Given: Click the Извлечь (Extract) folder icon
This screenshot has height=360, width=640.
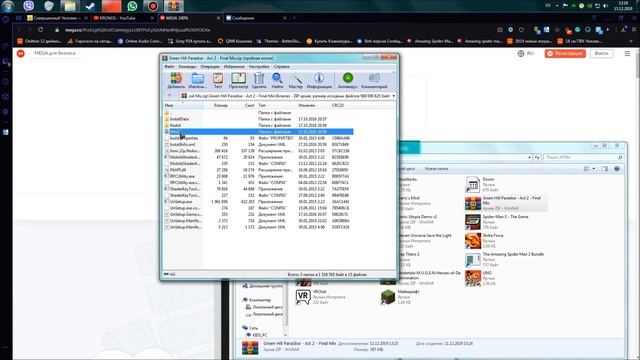Looking at the screenshot, I should point(198,80).
